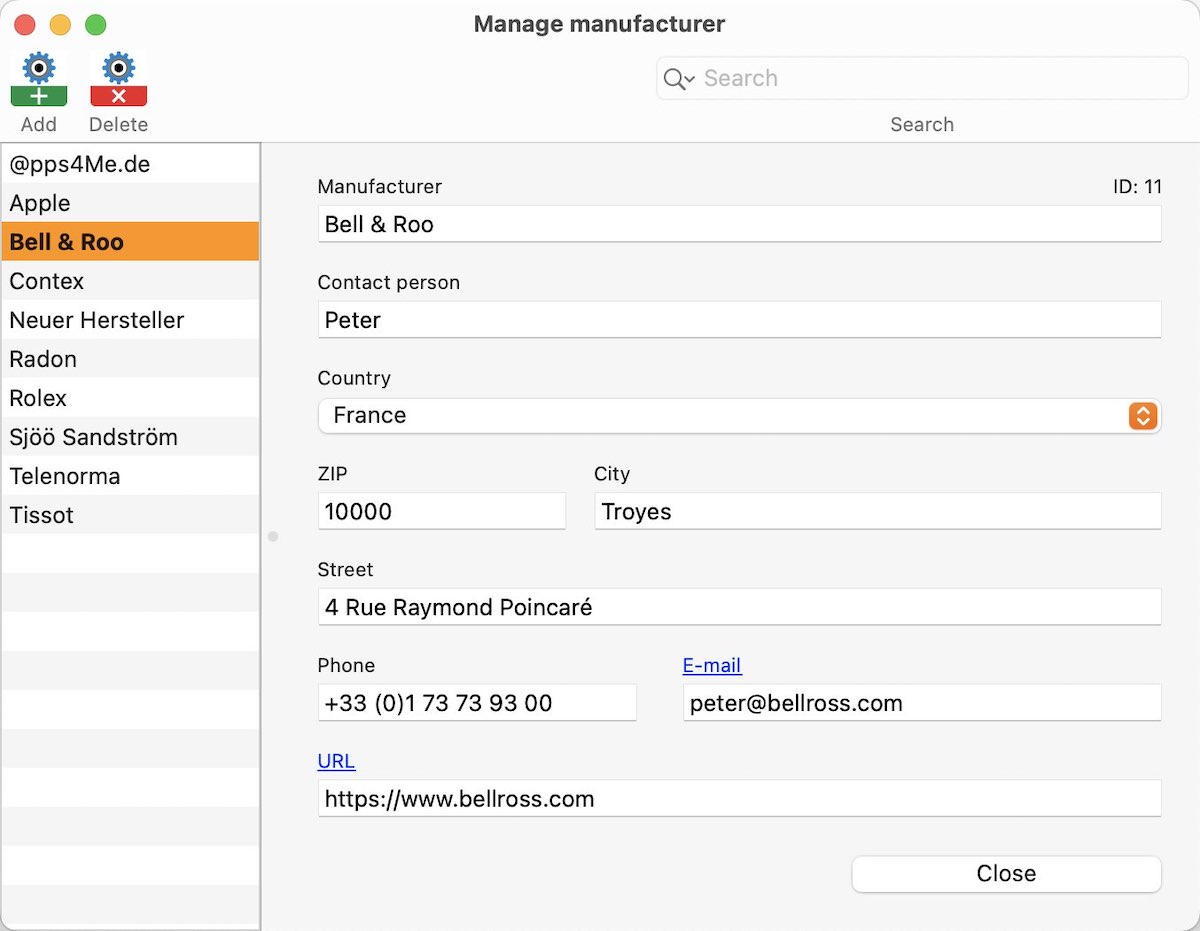This screenshot has width=1200, height=931.
Task: Click the Delete manufacturer gear icon
Action: click(118, 79)
